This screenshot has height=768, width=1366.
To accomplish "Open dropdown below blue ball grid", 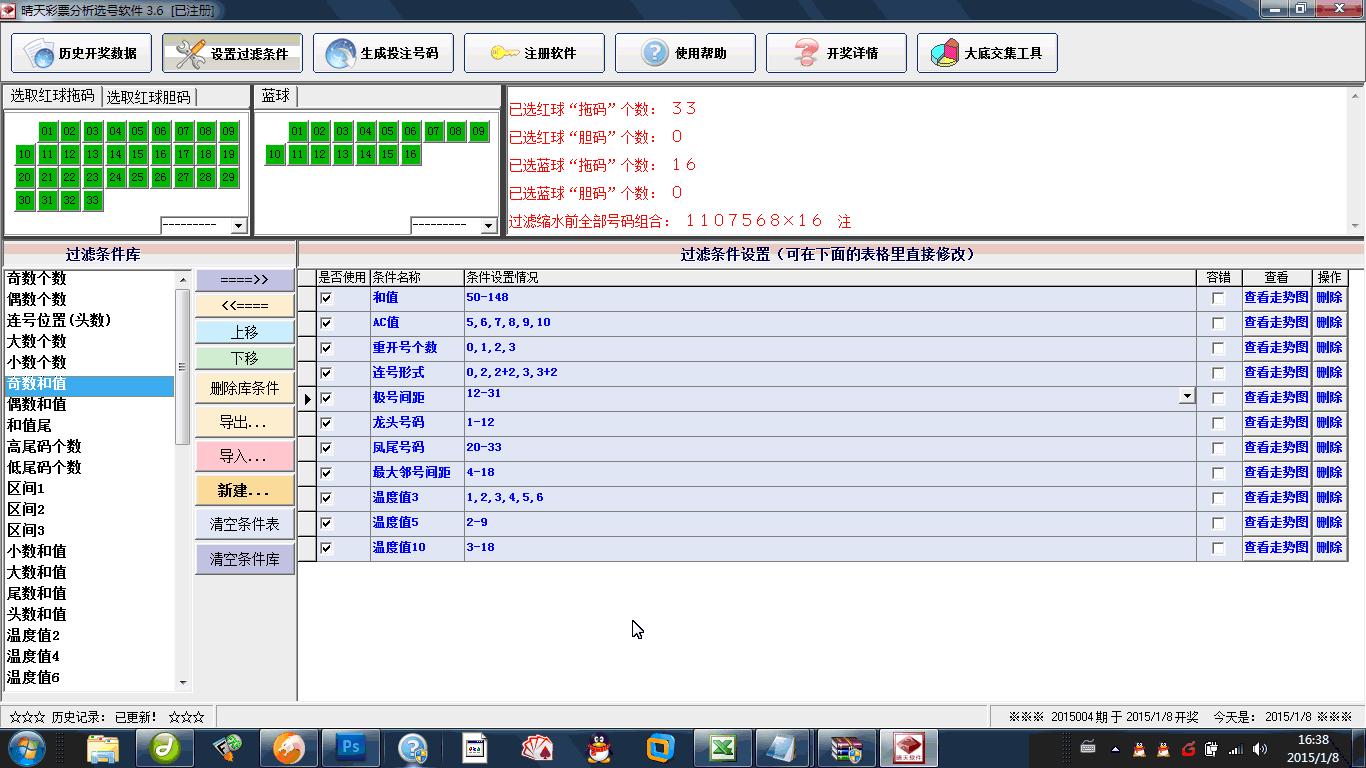I will pos(489,226).
